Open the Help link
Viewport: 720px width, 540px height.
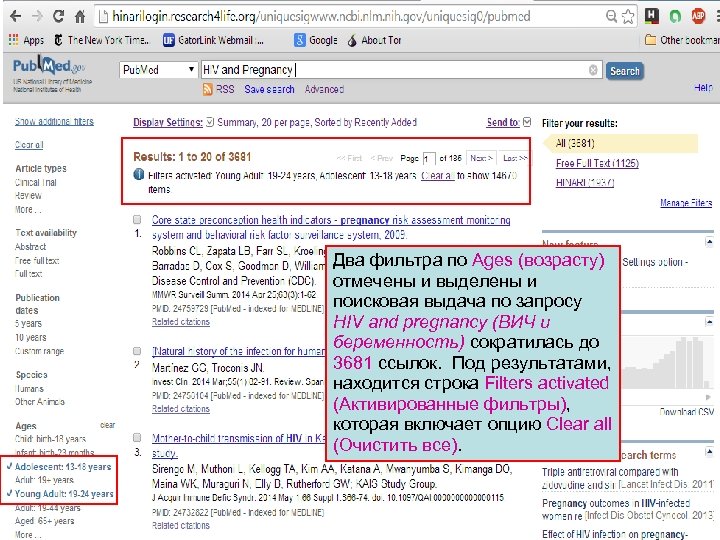coord(703,87)
